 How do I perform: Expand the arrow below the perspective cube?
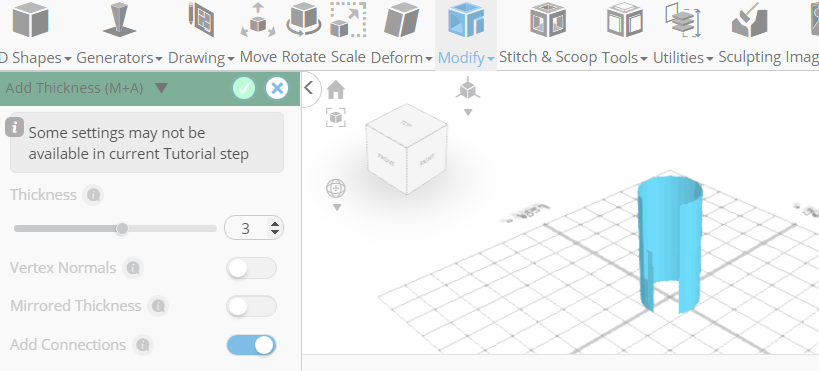click(468, 112)
